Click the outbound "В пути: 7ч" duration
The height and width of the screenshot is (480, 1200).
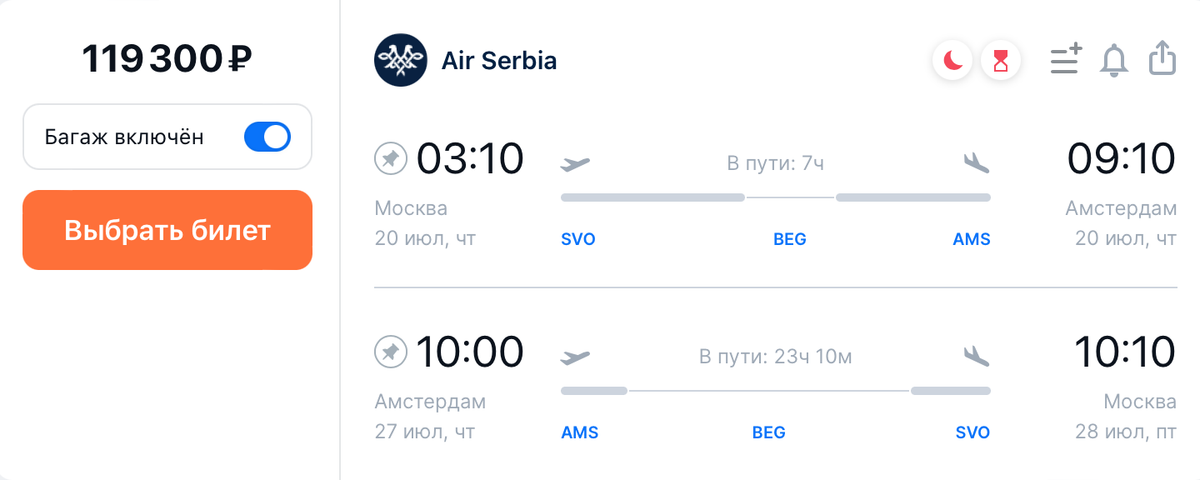[776, 163]
